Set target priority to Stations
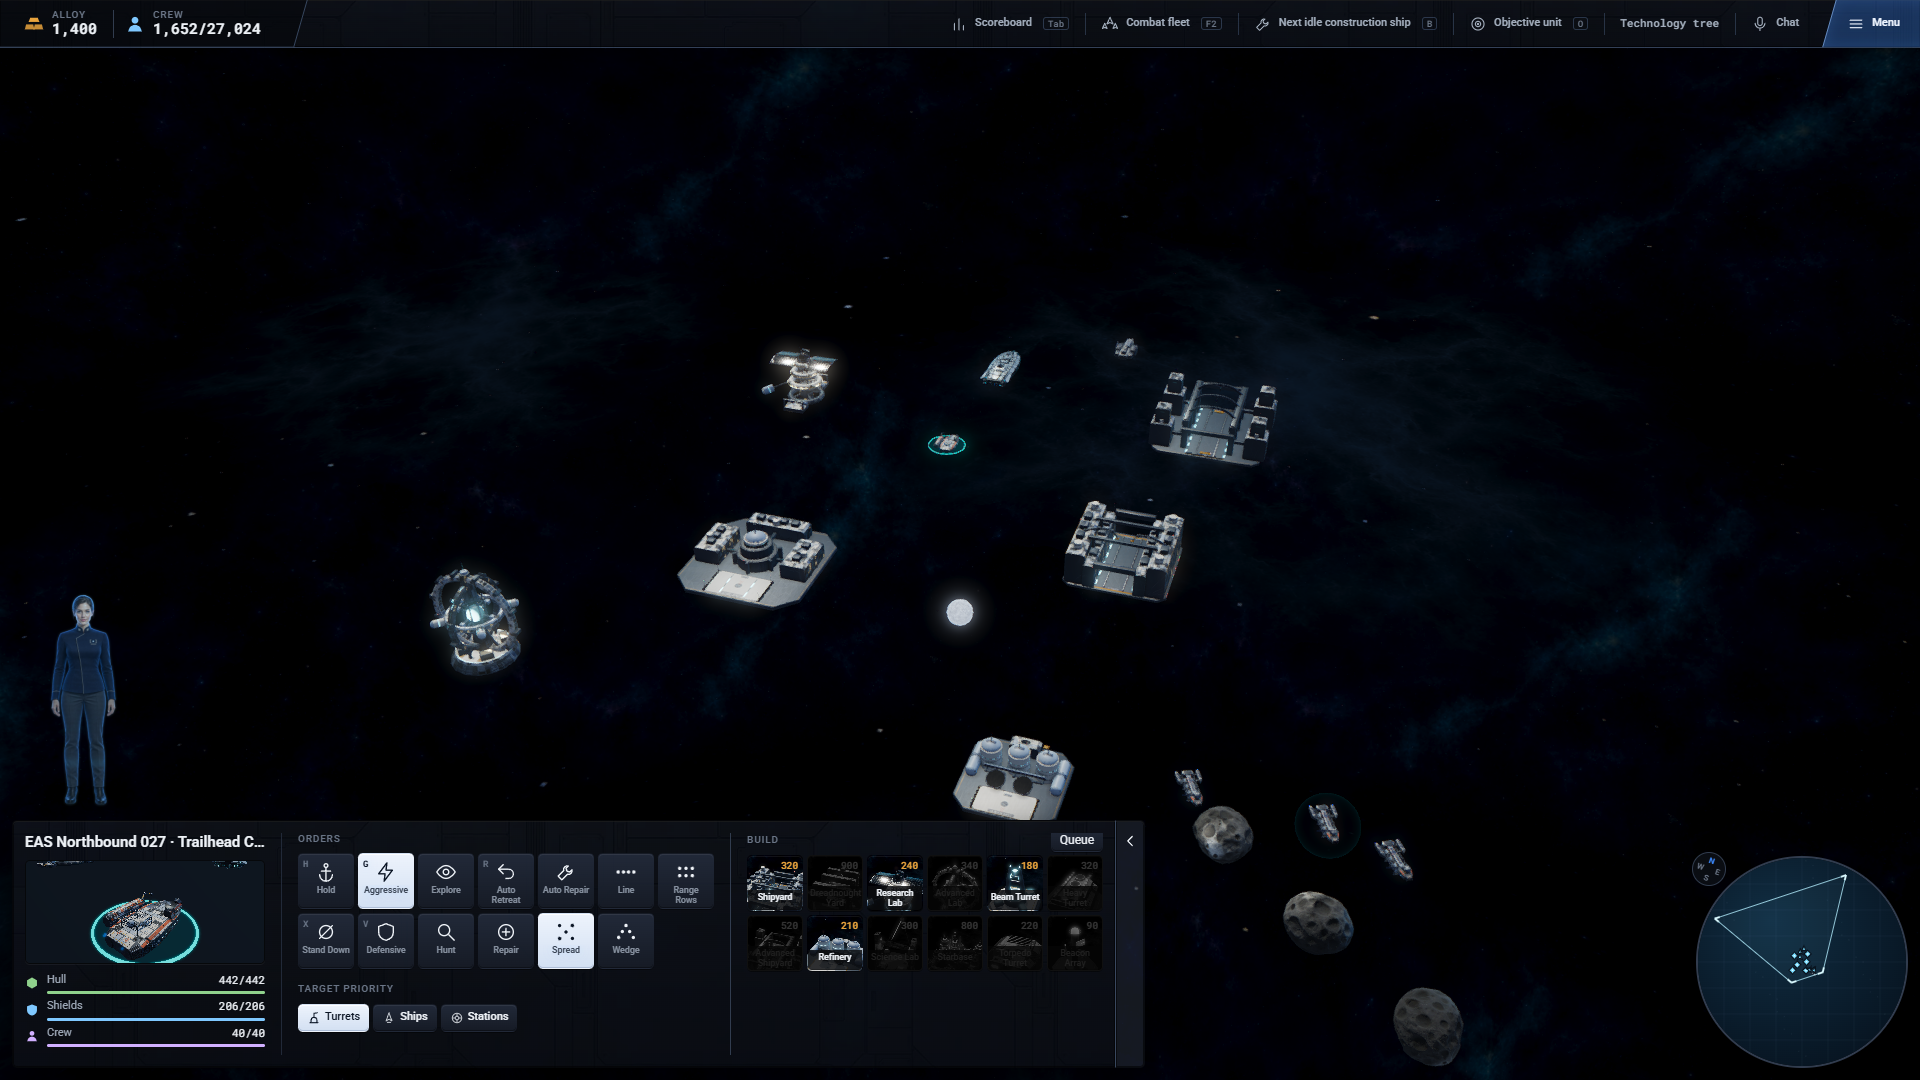Screen dimensions: 1920x1080 click(479, 1017)
